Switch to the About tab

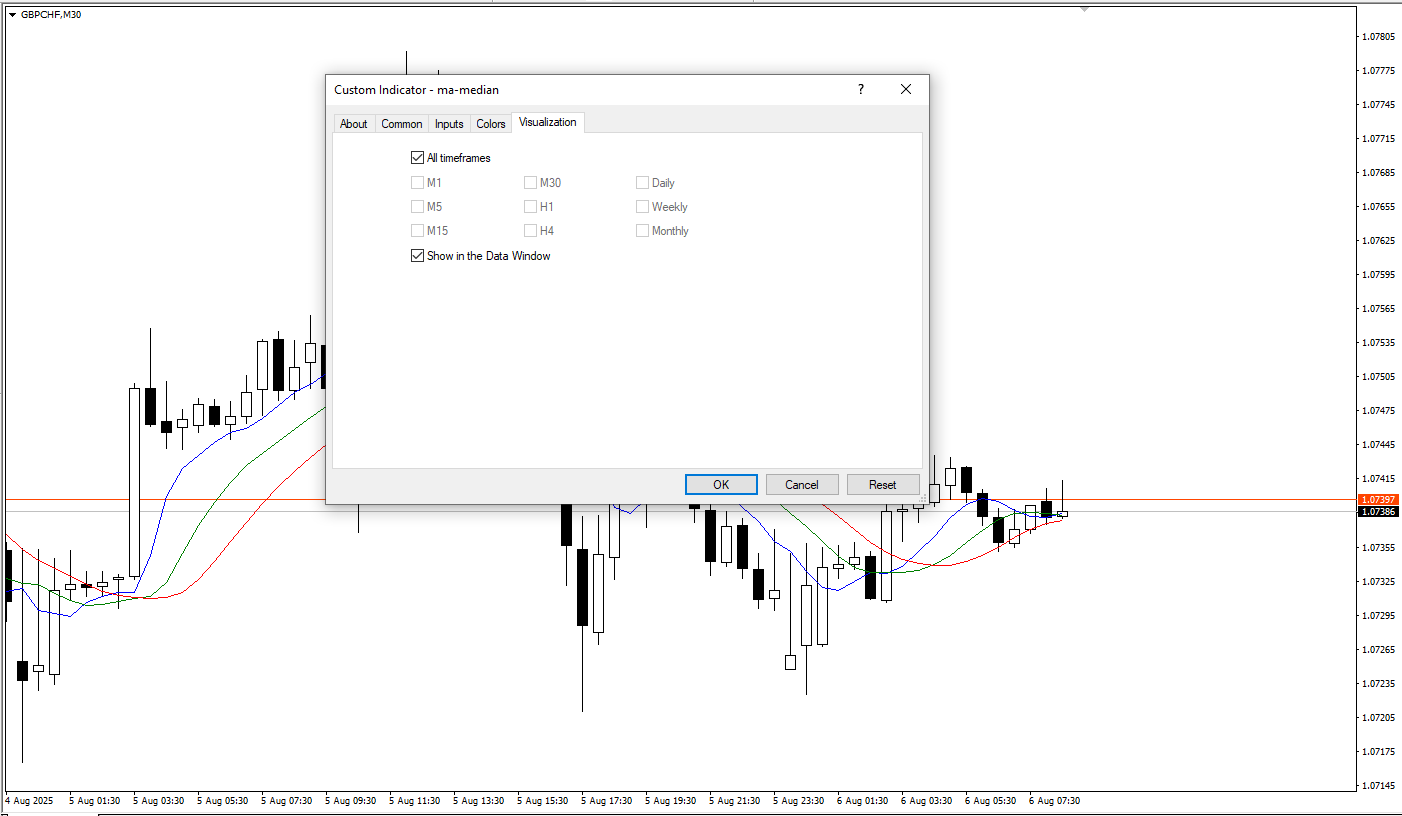353,124
